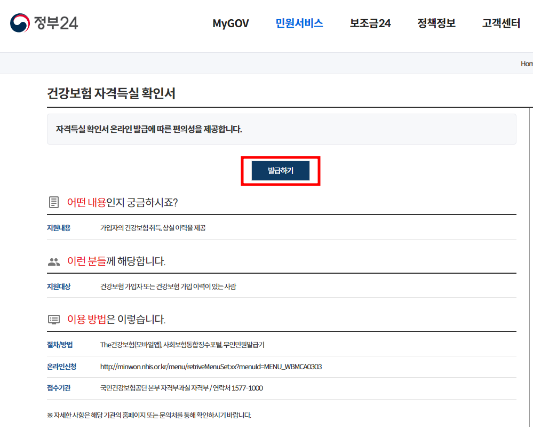Screen dimensions: 533x427
Task: Click the people icon beside 이런 분들께 해당합니다
Action: [x=54, y=261]
